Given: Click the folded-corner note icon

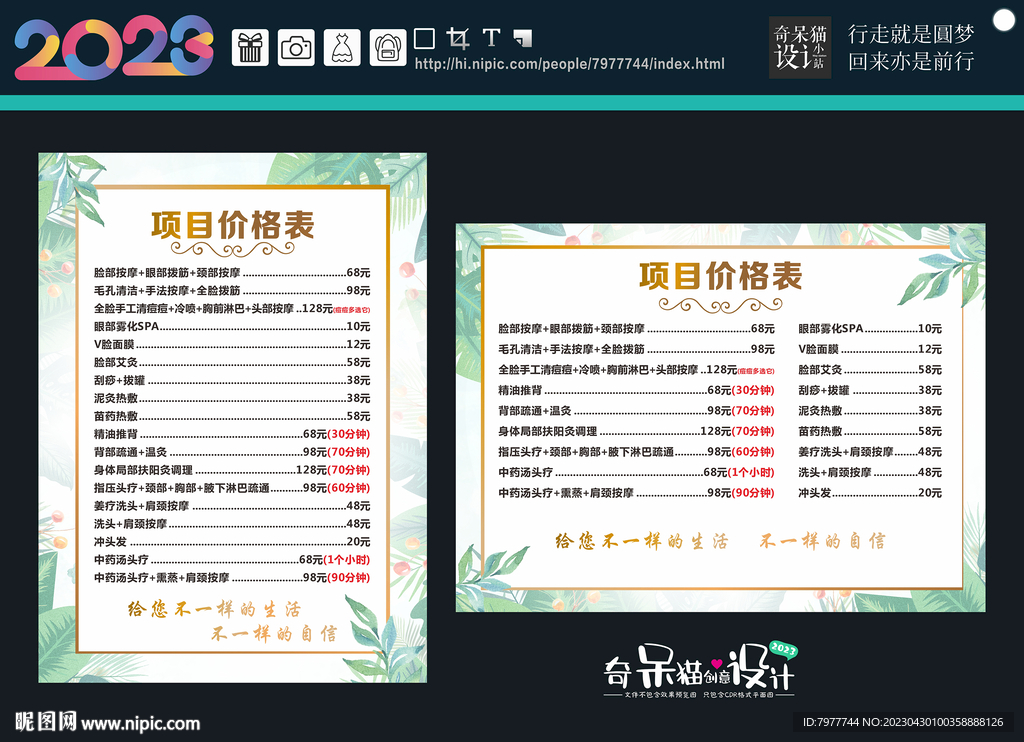Looking at the screenshot, I should [523, 39].
